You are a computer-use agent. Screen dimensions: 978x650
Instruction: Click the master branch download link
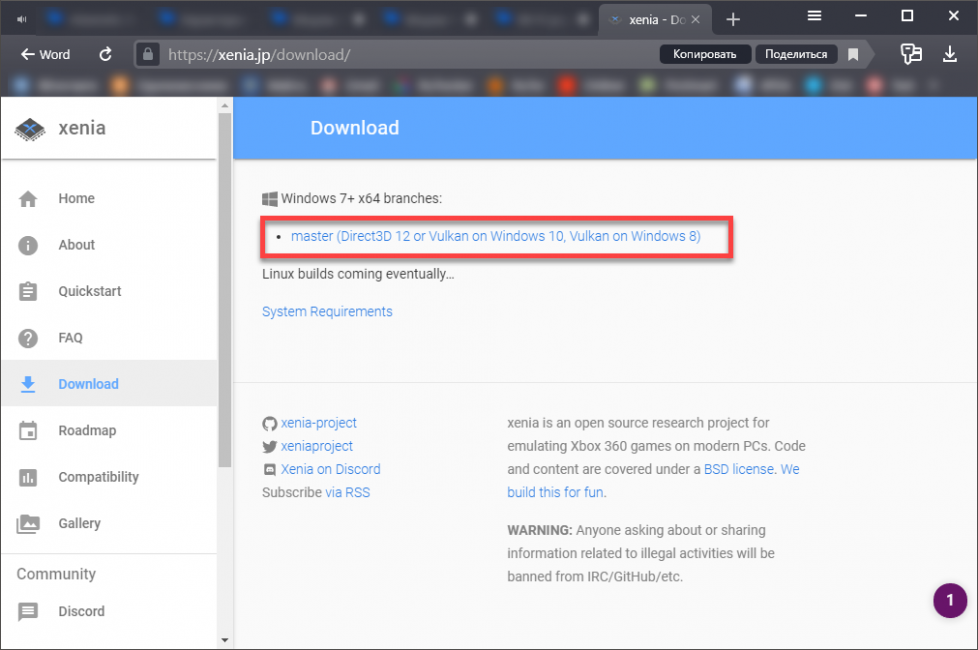[x=495, y=237]
